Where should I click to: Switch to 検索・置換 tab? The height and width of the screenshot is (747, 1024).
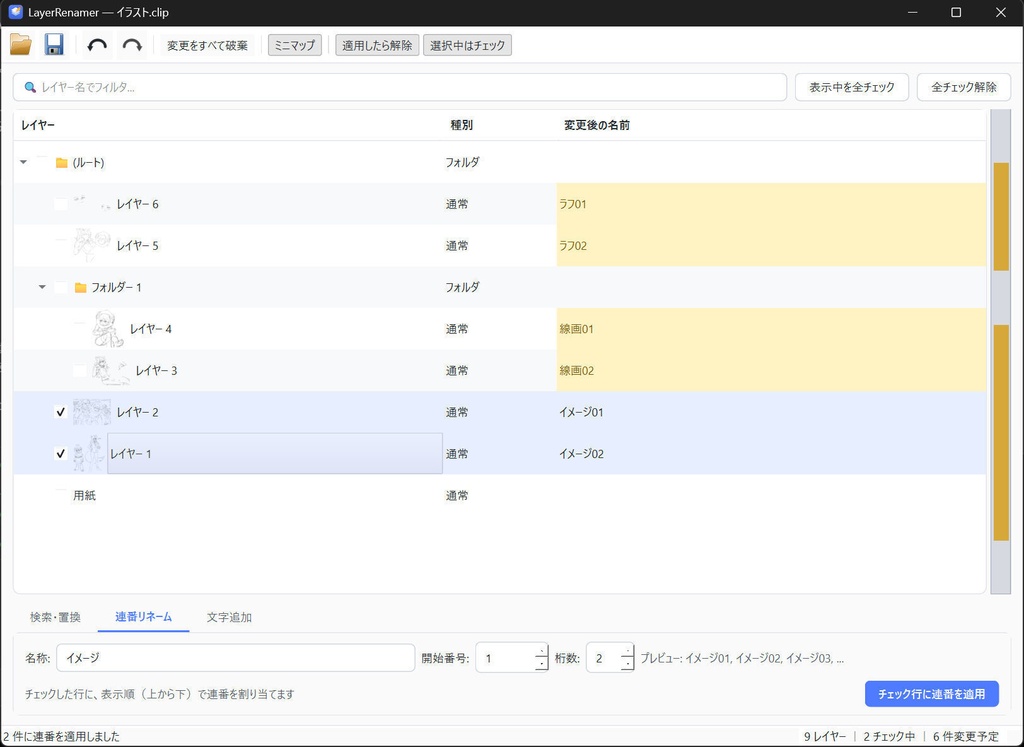[56, 617]
